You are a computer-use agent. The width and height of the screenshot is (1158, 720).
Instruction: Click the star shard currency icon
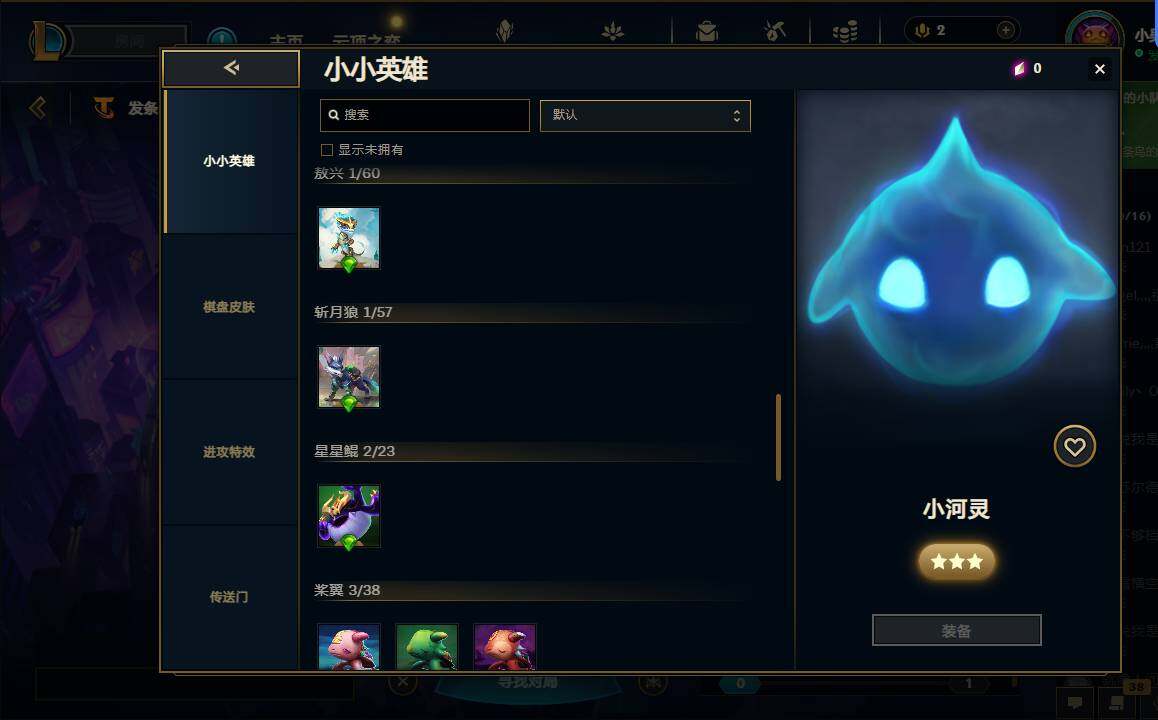click(x=1019, y=69)
